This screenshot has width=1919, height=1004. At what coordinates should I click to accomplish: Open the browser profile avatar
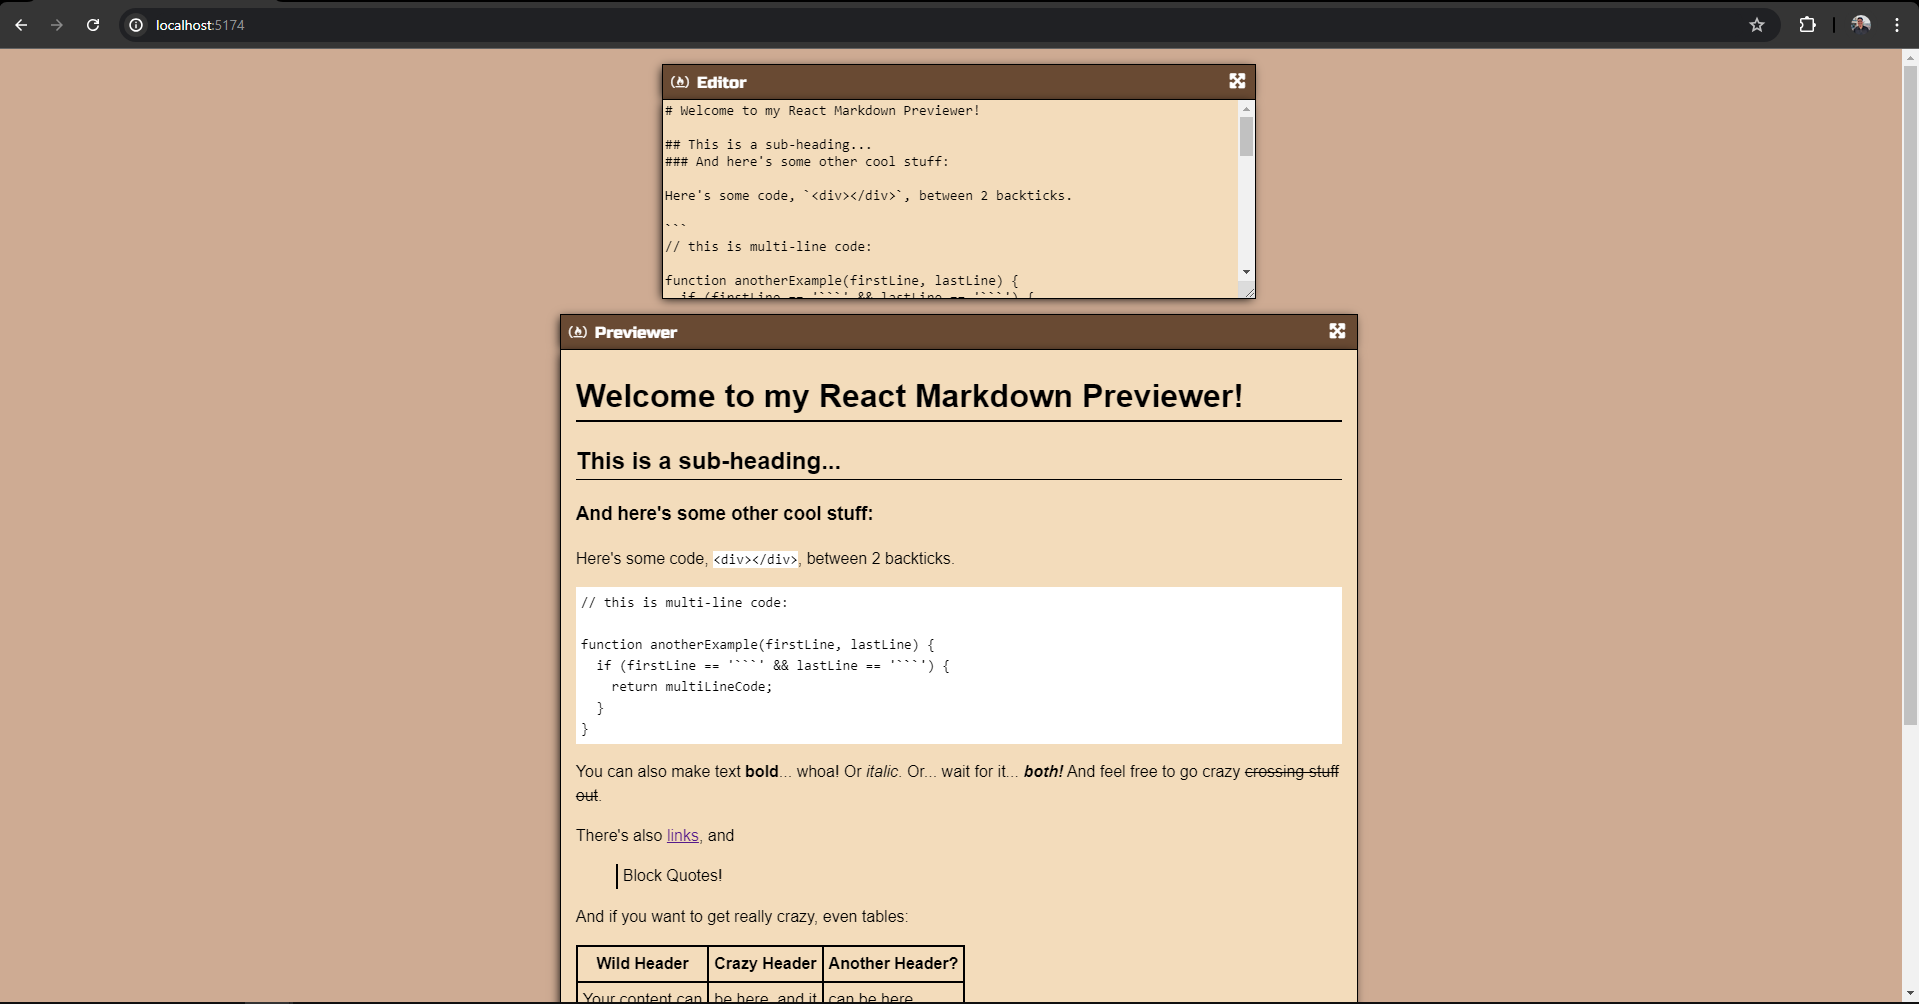coord(1860,25)
